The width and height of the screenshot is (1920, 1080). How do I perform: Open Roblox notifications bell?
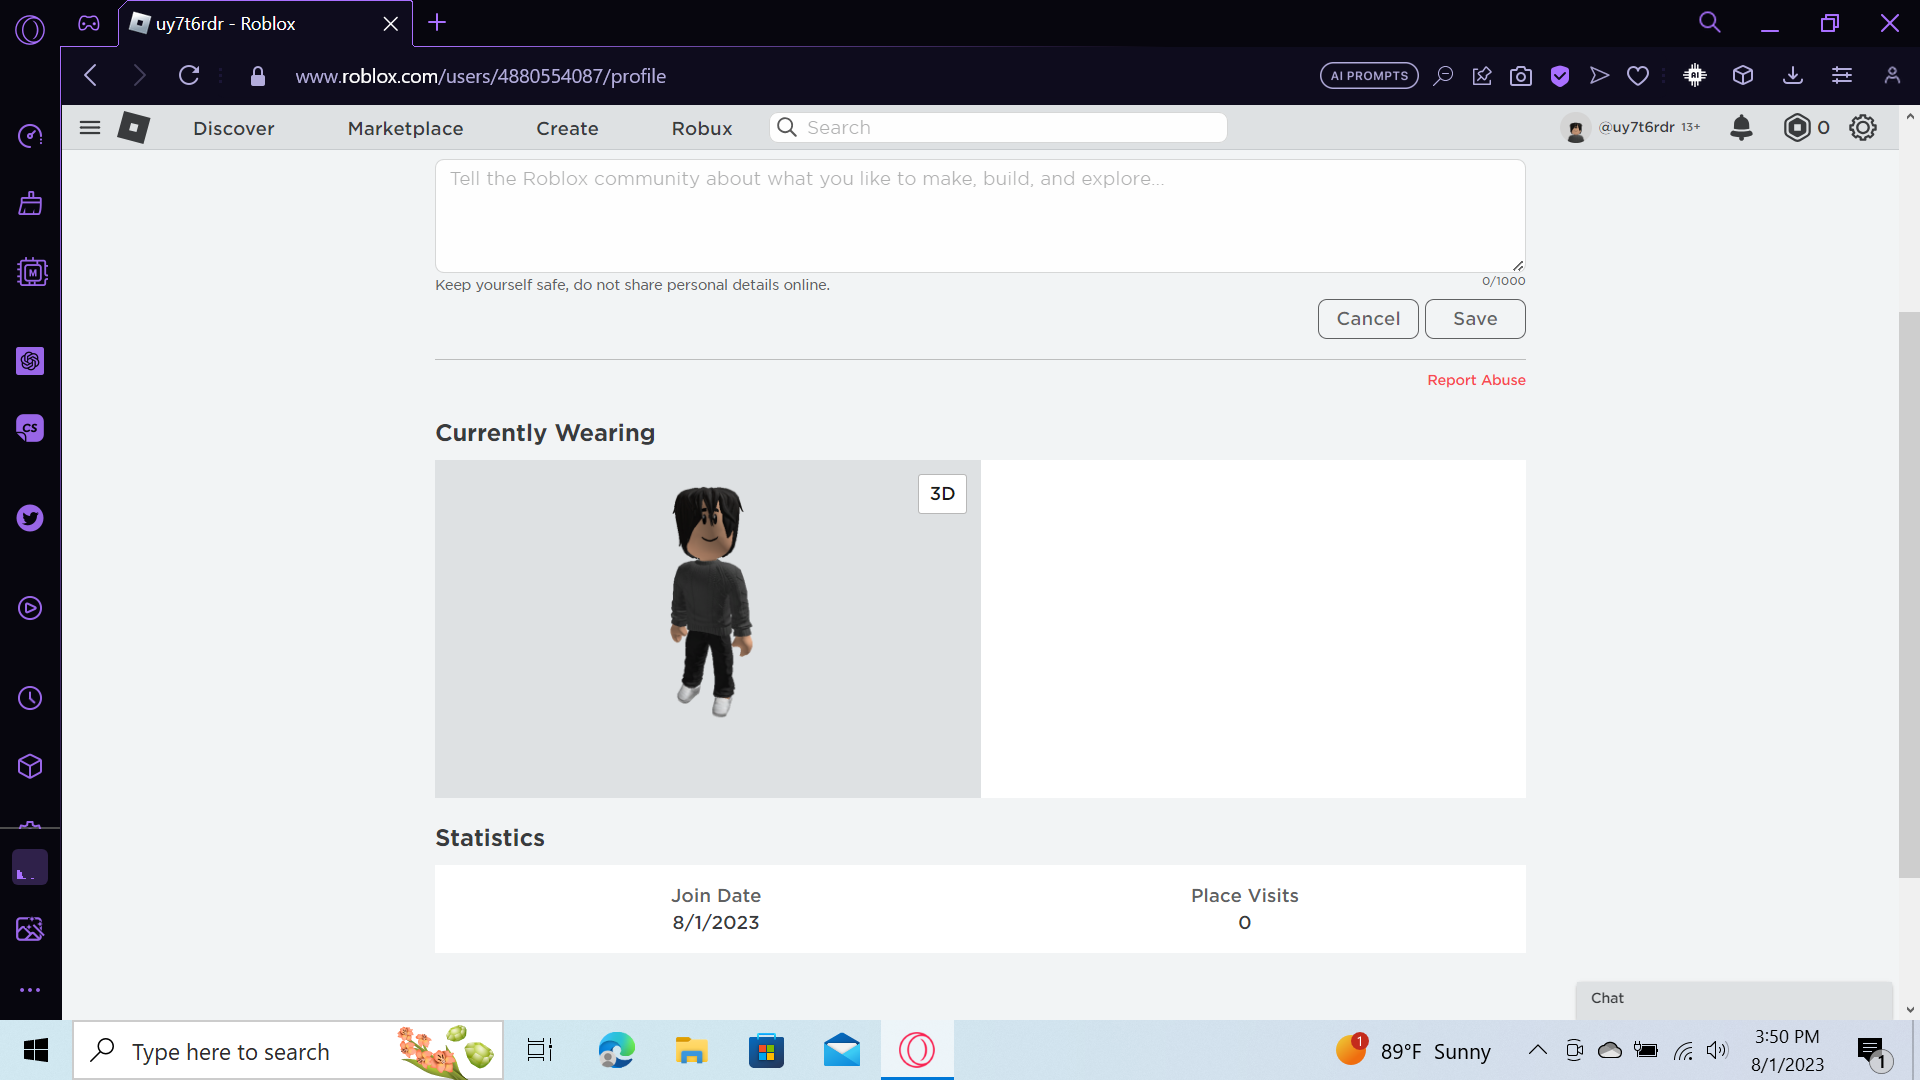click(1742, 127)
